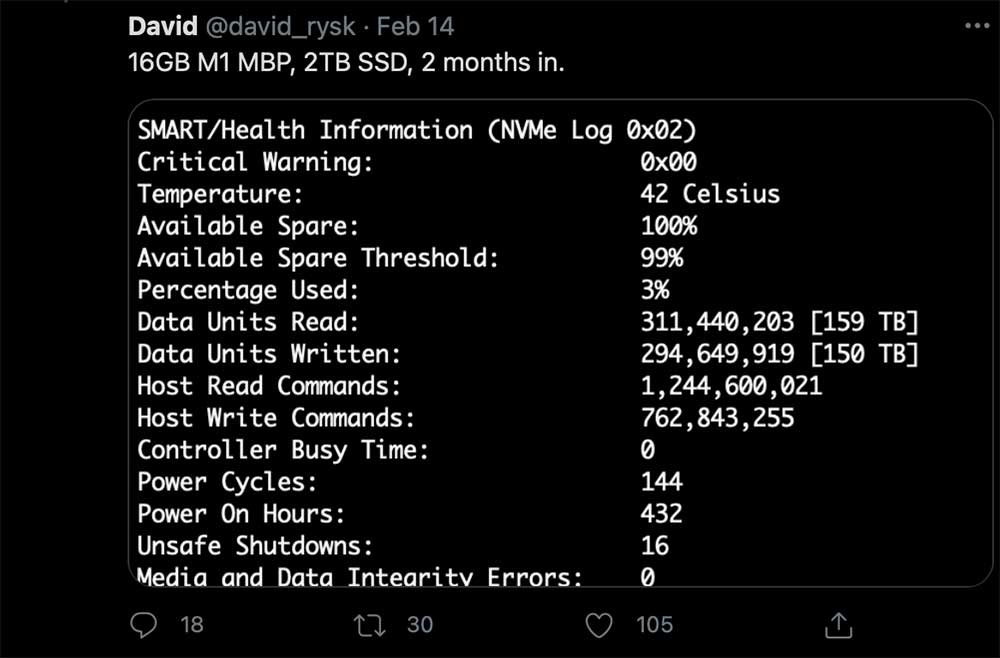Open David's profile from display name
Image resolution: width=1000 pixels, height=658 pixels.
(x=163, y=26)
